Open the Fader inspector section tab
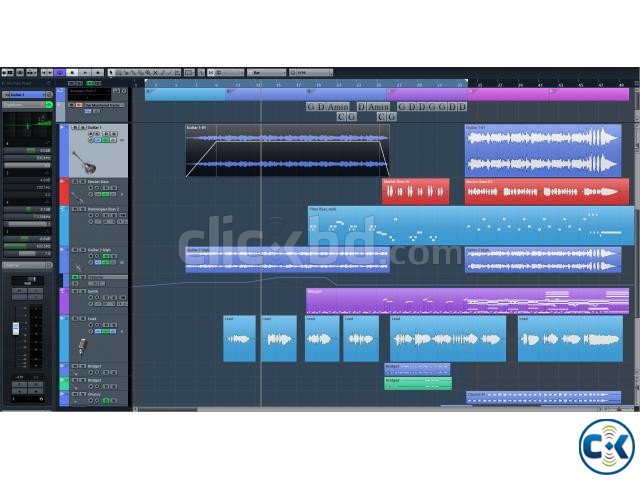 coord(24,265)
